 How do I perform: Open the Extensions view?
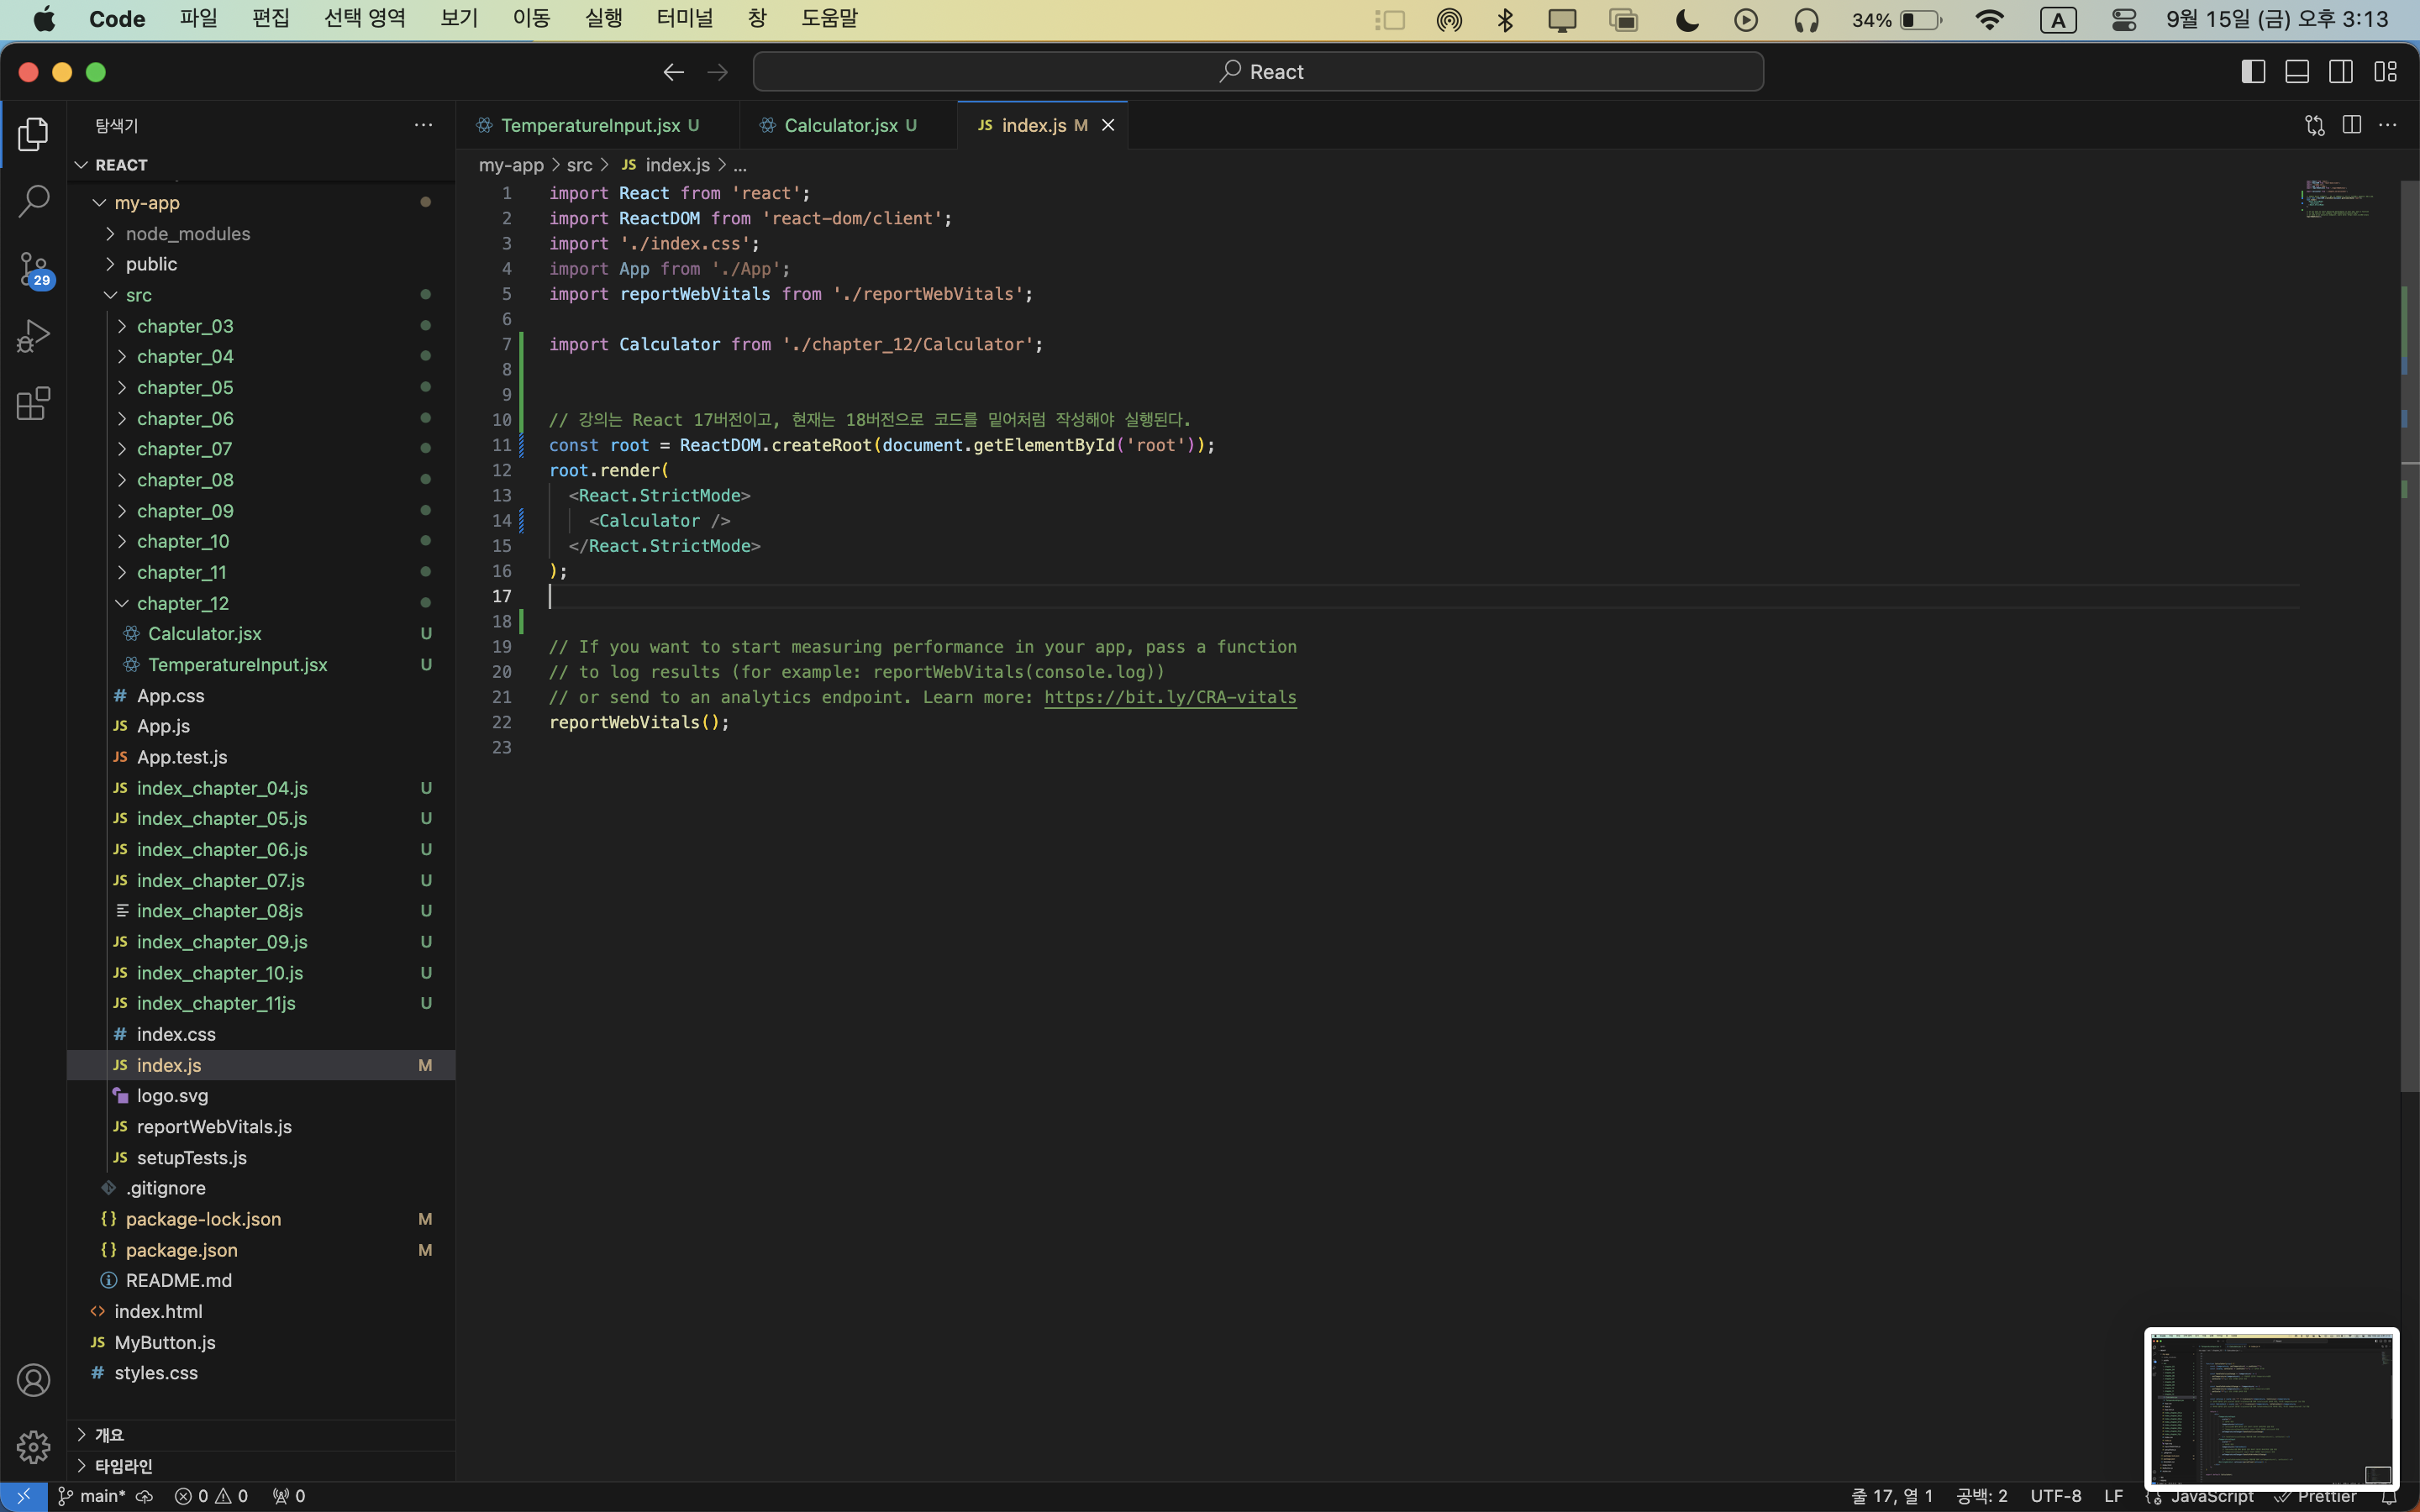33,403
